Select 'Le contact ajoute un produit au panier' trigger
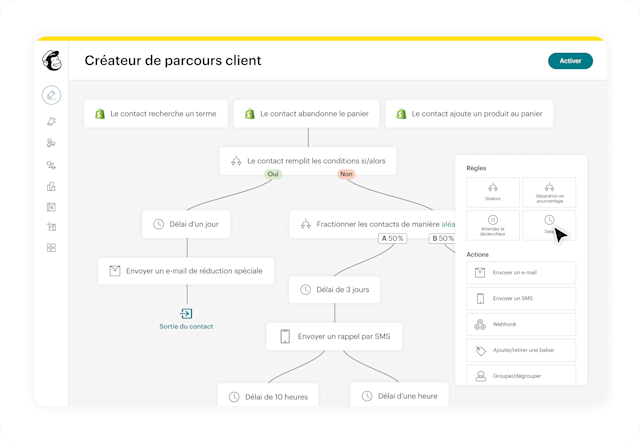This screenshot has height=443, width=640. tap(469, 114)
